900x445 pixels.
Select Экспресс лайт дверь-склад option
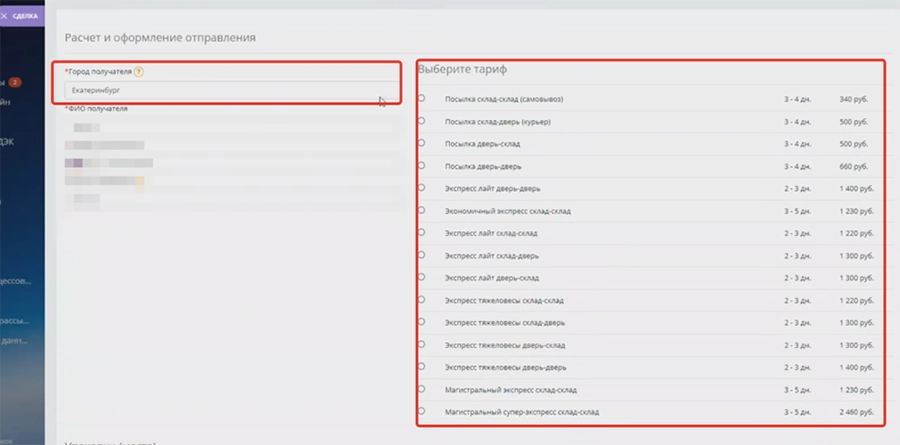pos(421,276)
